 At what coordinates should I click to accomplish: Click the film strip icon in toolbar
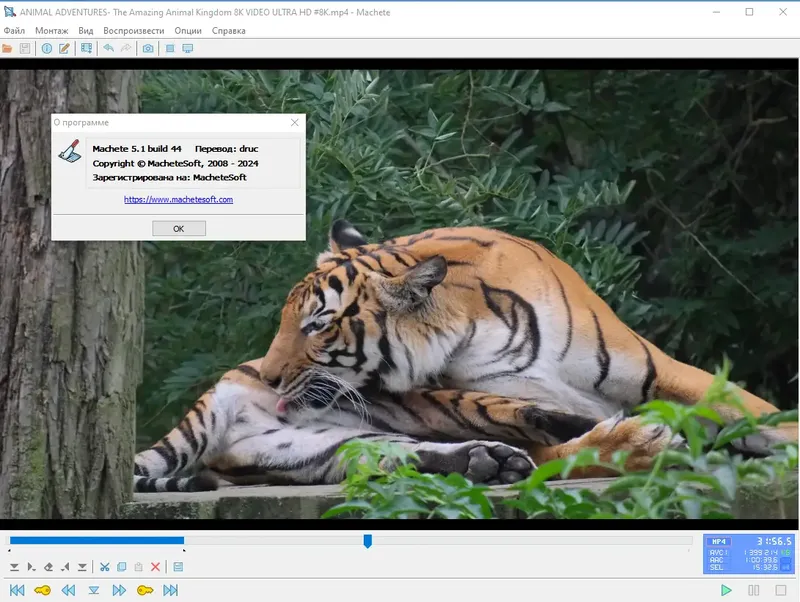tap(86, 48)
